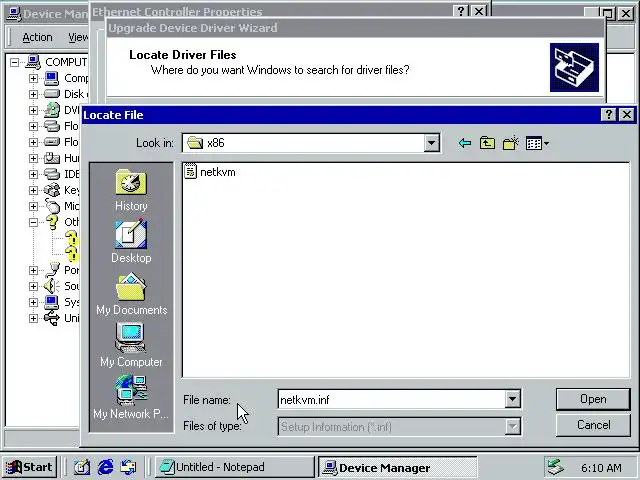This screenshot has height=480, width=640.
Task: Click the Start button
Action: [29, 467]
